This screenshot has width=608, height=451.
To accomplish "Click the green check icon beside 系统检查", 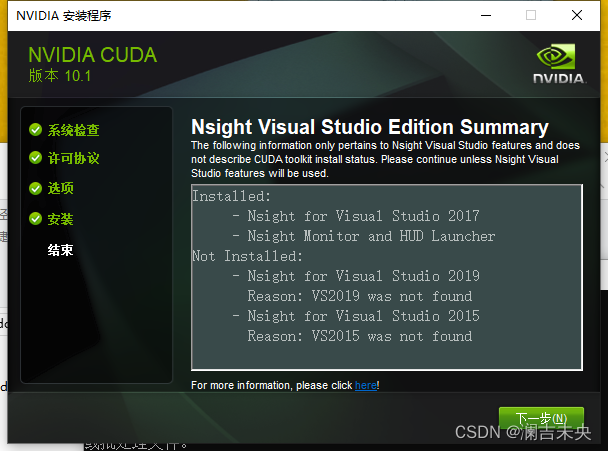I will [35, 130].
